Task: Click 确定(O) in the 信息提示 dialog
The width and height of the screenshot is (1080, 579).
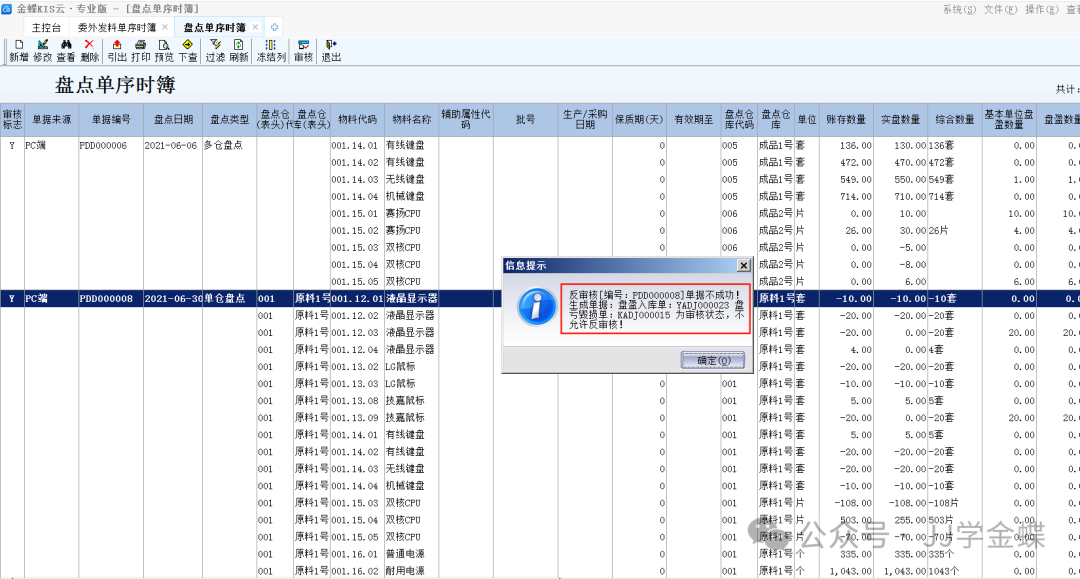Action: coord(713,360)
